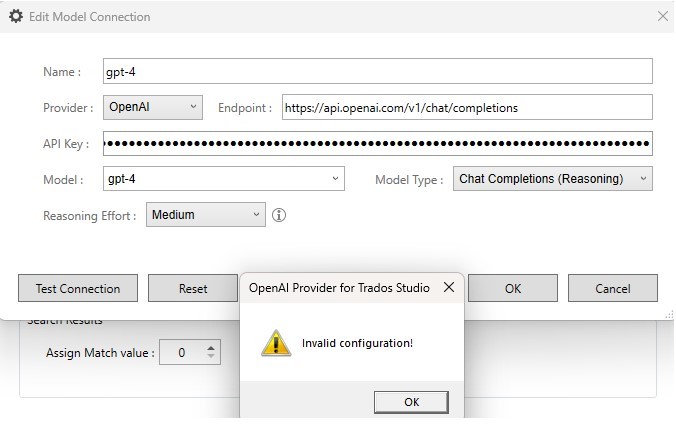Screen dimensions: 676x426
Task: Click the Reset button
Action: pos(193,288)
